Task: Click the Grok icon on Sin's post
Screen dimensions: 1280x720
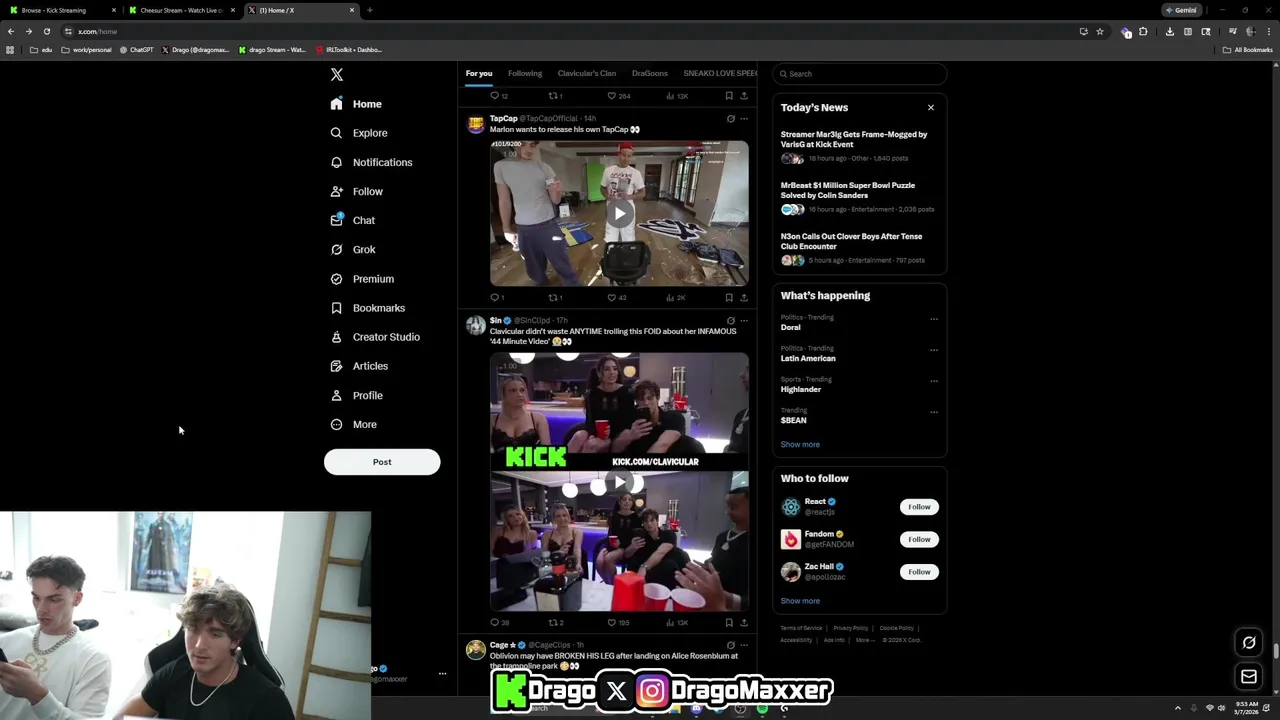Action: [730, 321]
